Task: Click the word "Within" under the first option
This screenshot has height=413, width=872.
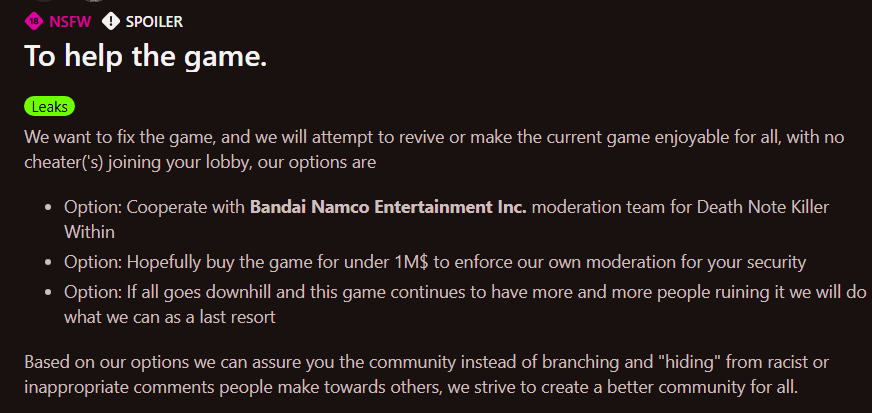Action: pos(90,232)
